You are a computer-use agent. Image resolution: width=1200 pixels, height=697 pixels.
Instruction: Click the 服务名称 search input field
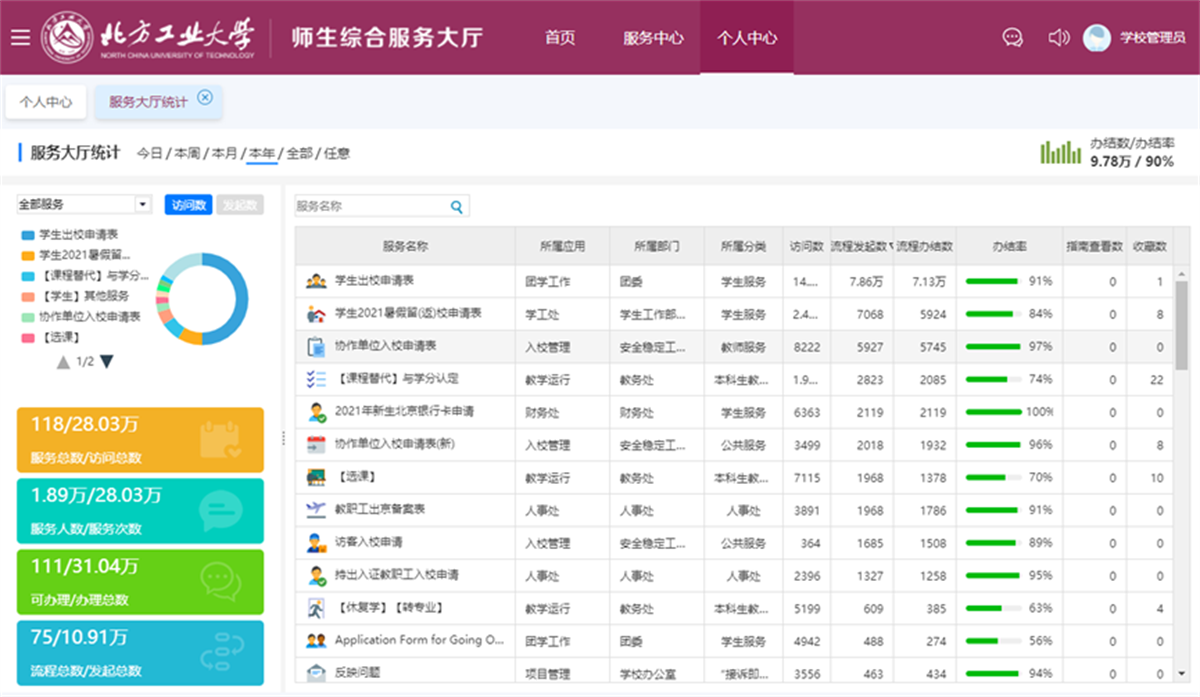tap(370, 207)
